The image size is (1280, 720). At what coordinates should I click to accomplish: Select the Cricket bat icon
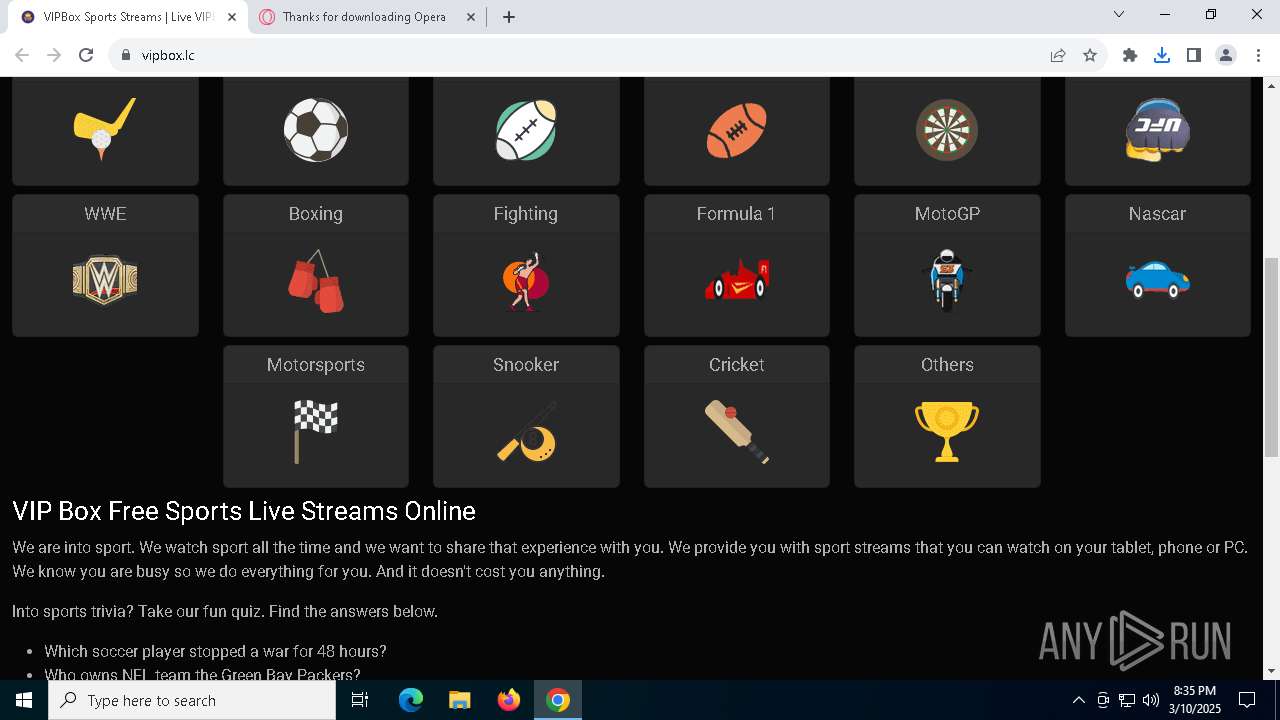click(737, 432)
